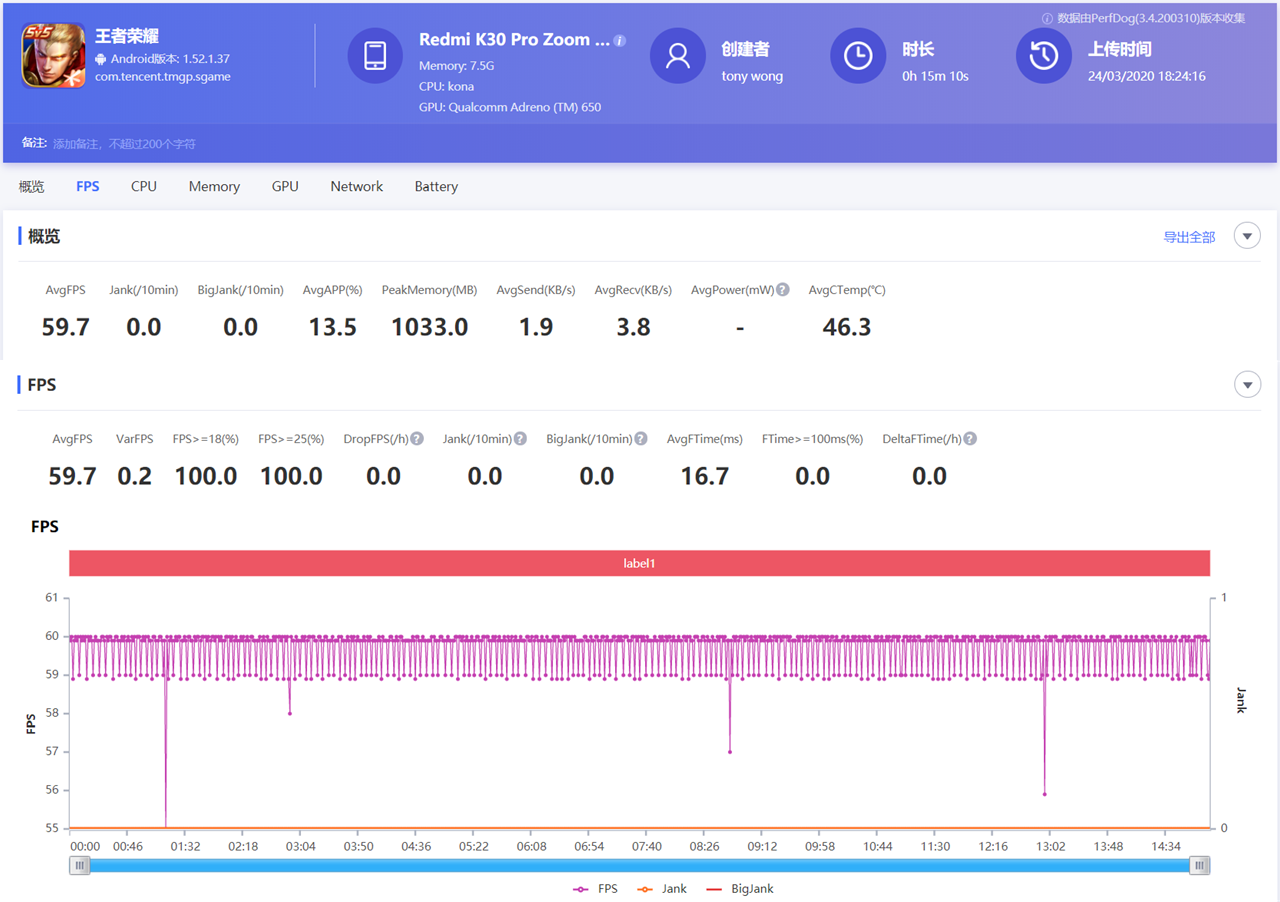Image resolution: width=1280 pixels, height=902 pixels.
Task: Click the AvgRecv value 3.8
Action: 634,327
